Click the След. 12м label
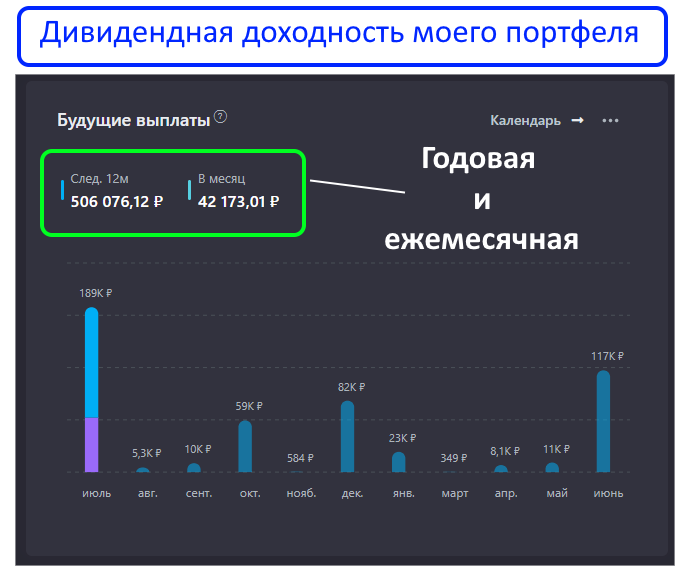This screenshot has height=579, width=691. pos(100,179)
